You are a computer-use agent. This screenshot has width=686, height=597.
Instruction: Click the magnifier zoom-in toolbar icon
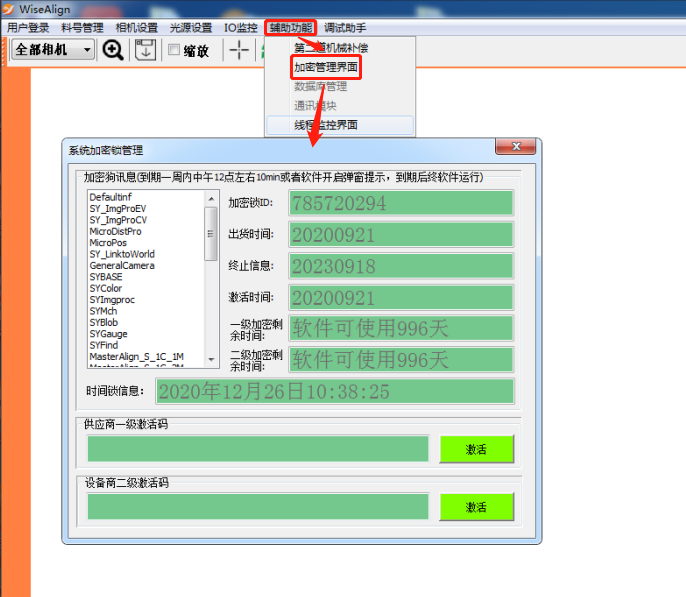pyautogui.click(x=113, y=50)
